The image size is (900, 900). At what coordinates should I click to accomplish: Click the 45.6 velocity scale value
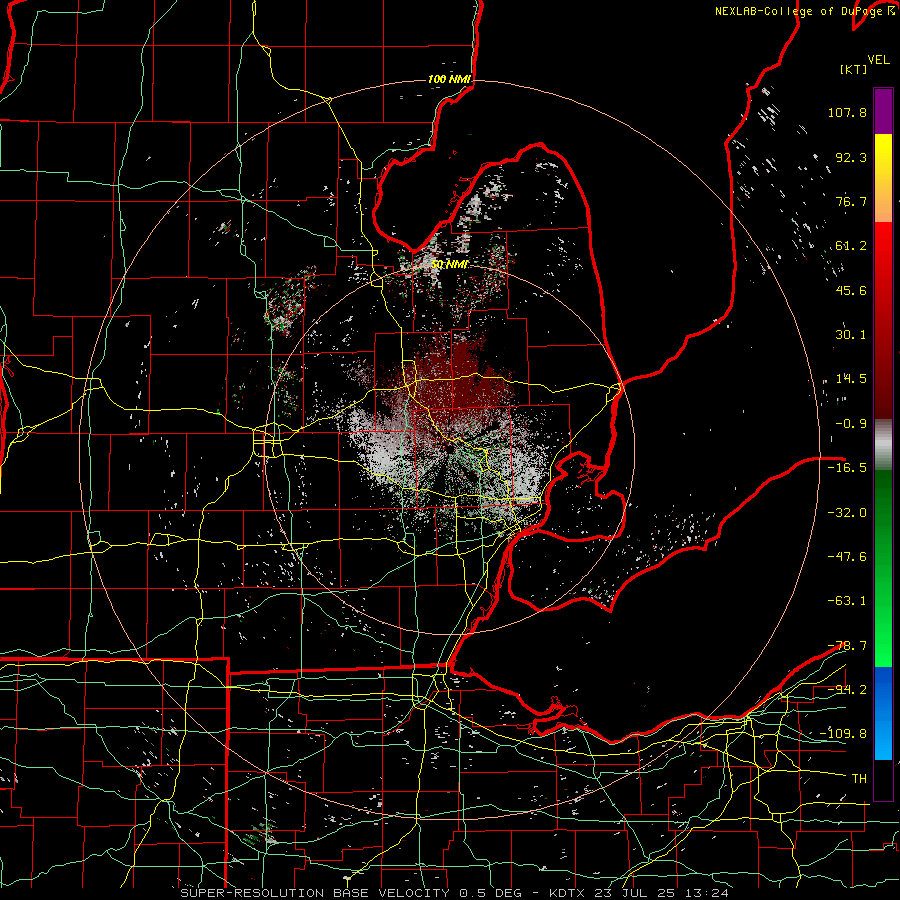[851, 290]
